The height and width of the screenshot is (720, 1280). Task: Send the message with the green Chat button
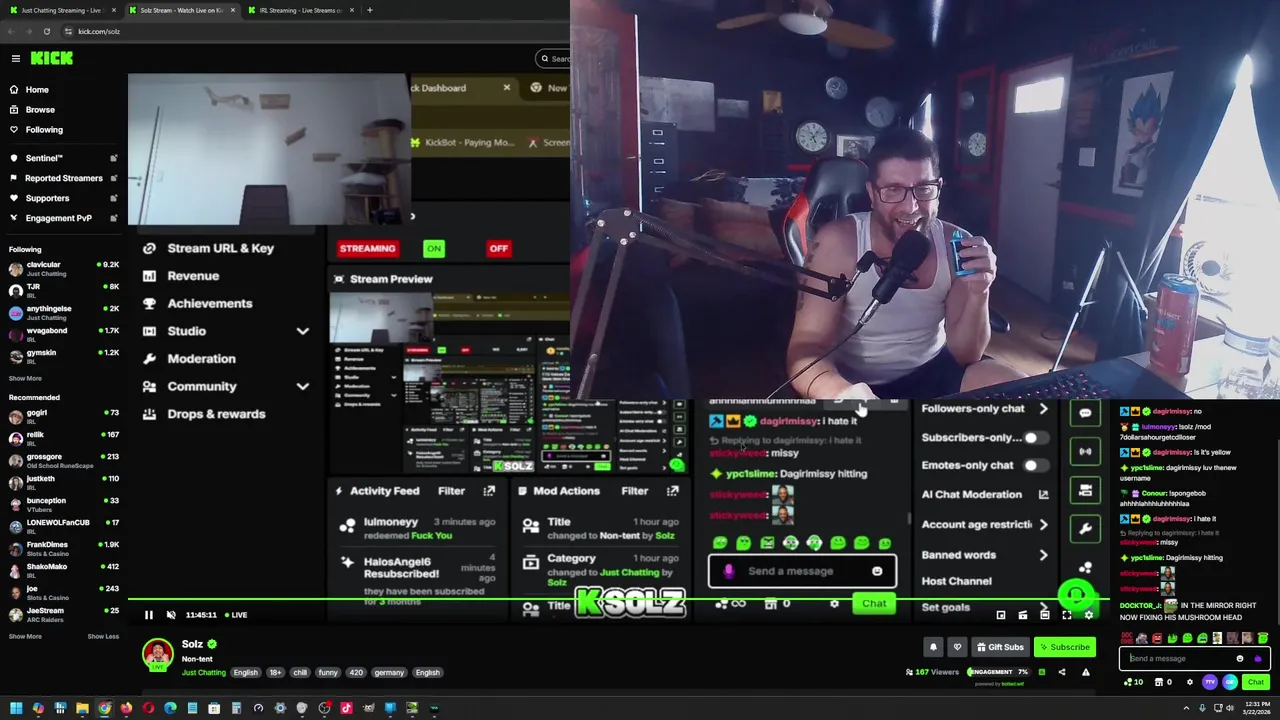pyautogui.click(x=1256, y=682)
